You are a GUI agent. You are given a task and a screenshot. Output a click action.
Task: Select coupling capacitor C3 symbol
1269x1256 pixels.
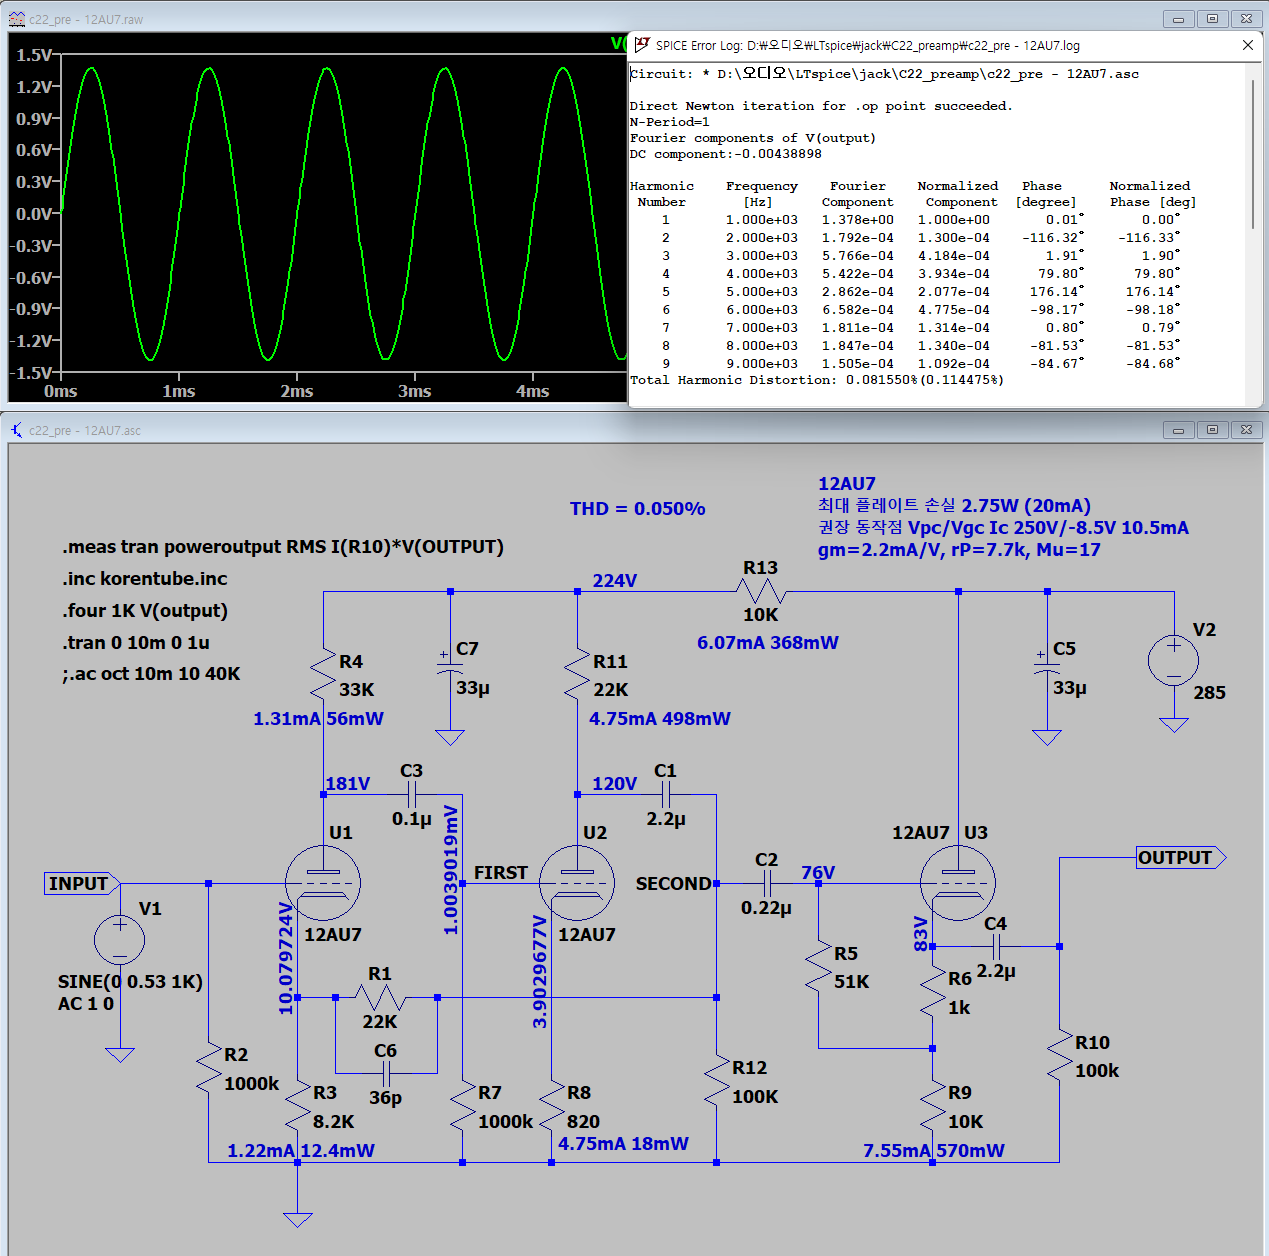[412, 795]
